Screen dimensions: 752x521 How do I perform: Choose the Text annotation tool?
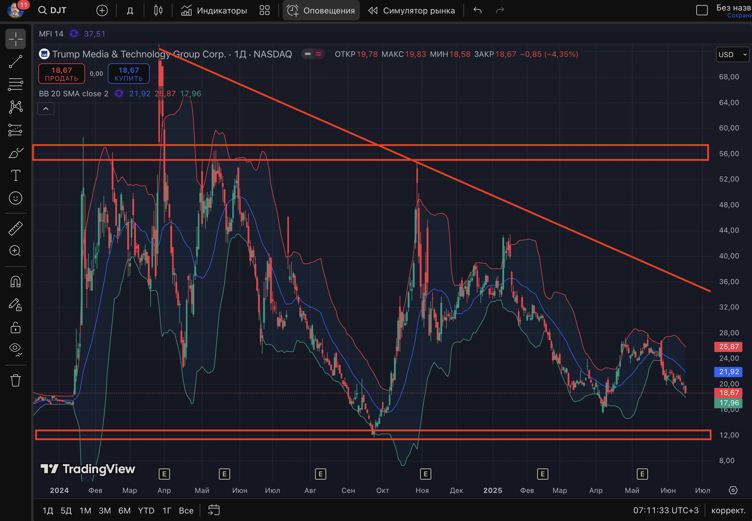coord(15,176)
